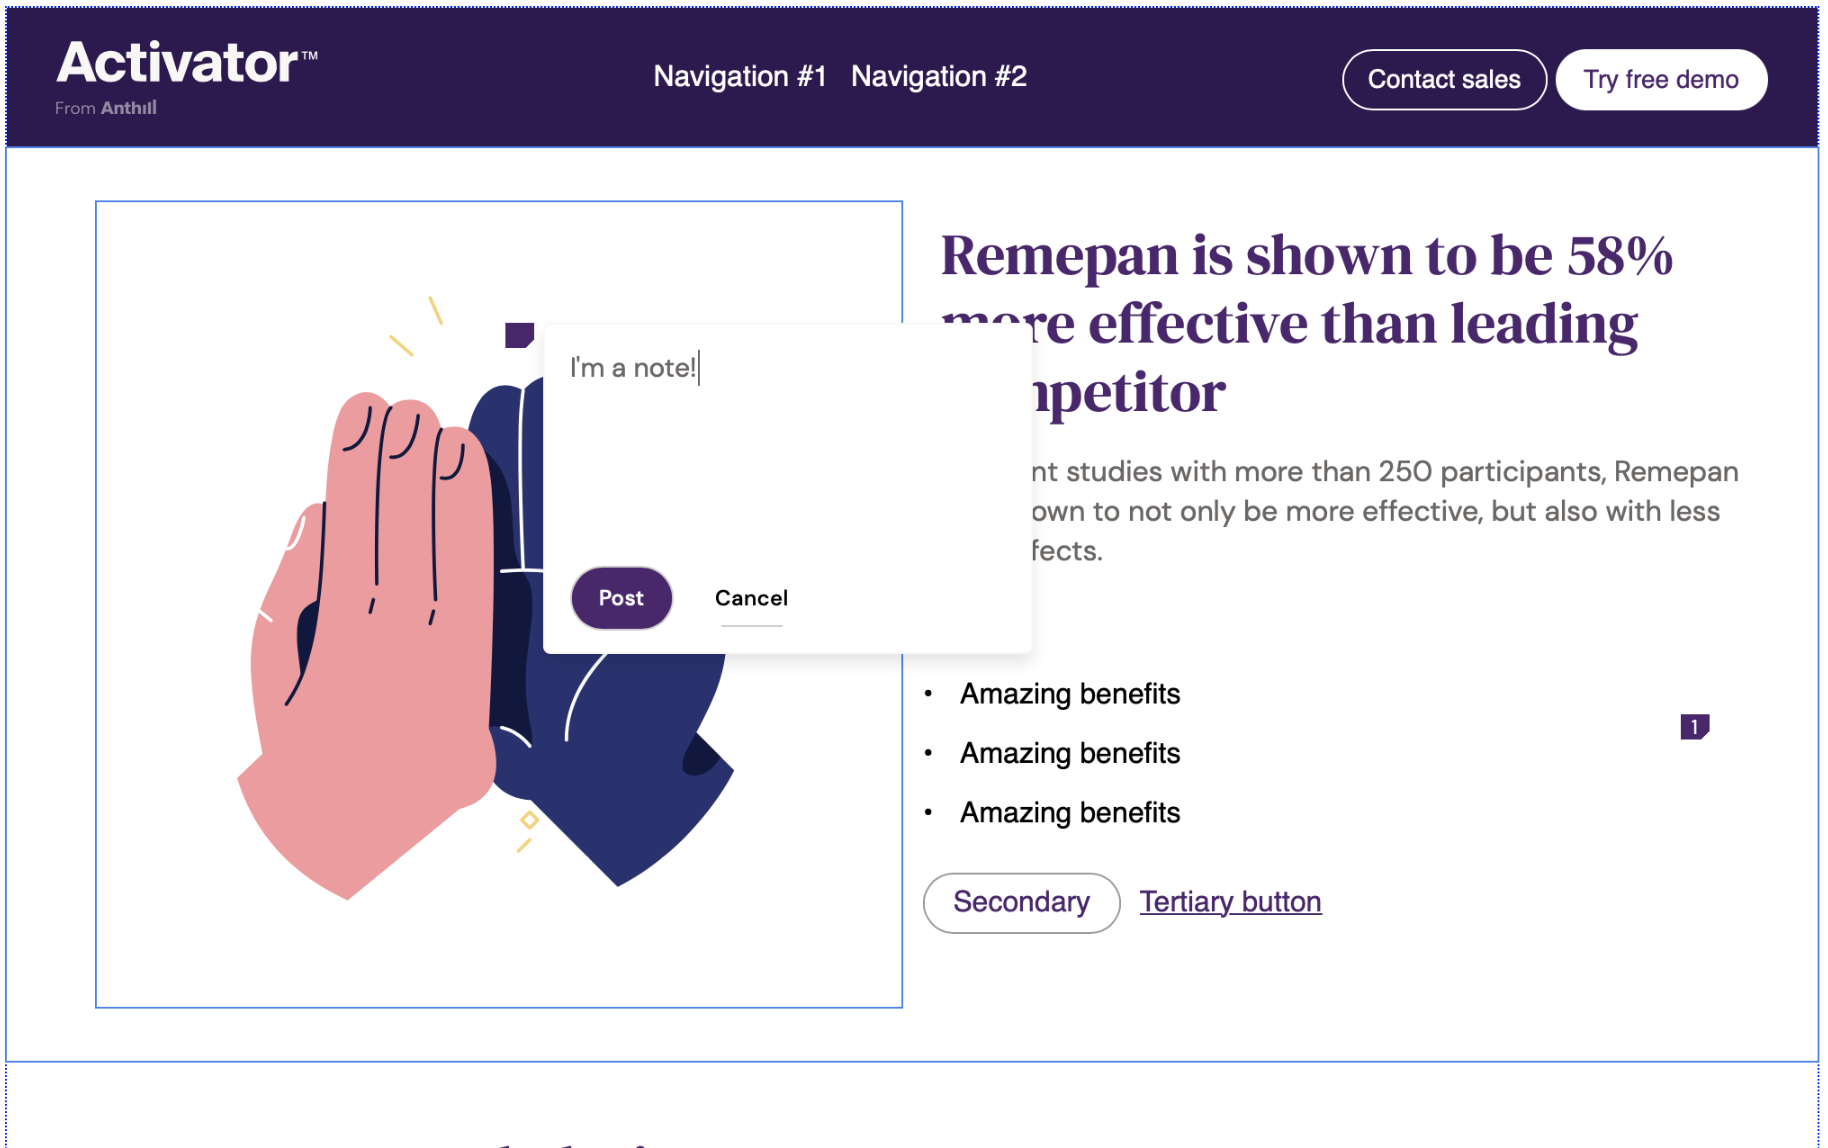Click the Try free demo button
This screenshot has height=1148, width=1828.
[x=1660, y=80]
